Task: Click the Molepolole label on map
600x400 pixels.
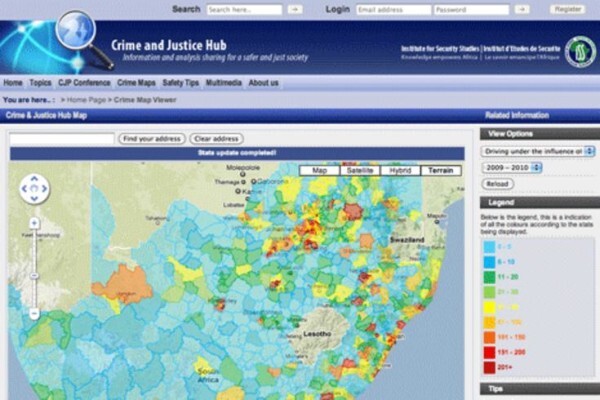Action: click(243, 167)
